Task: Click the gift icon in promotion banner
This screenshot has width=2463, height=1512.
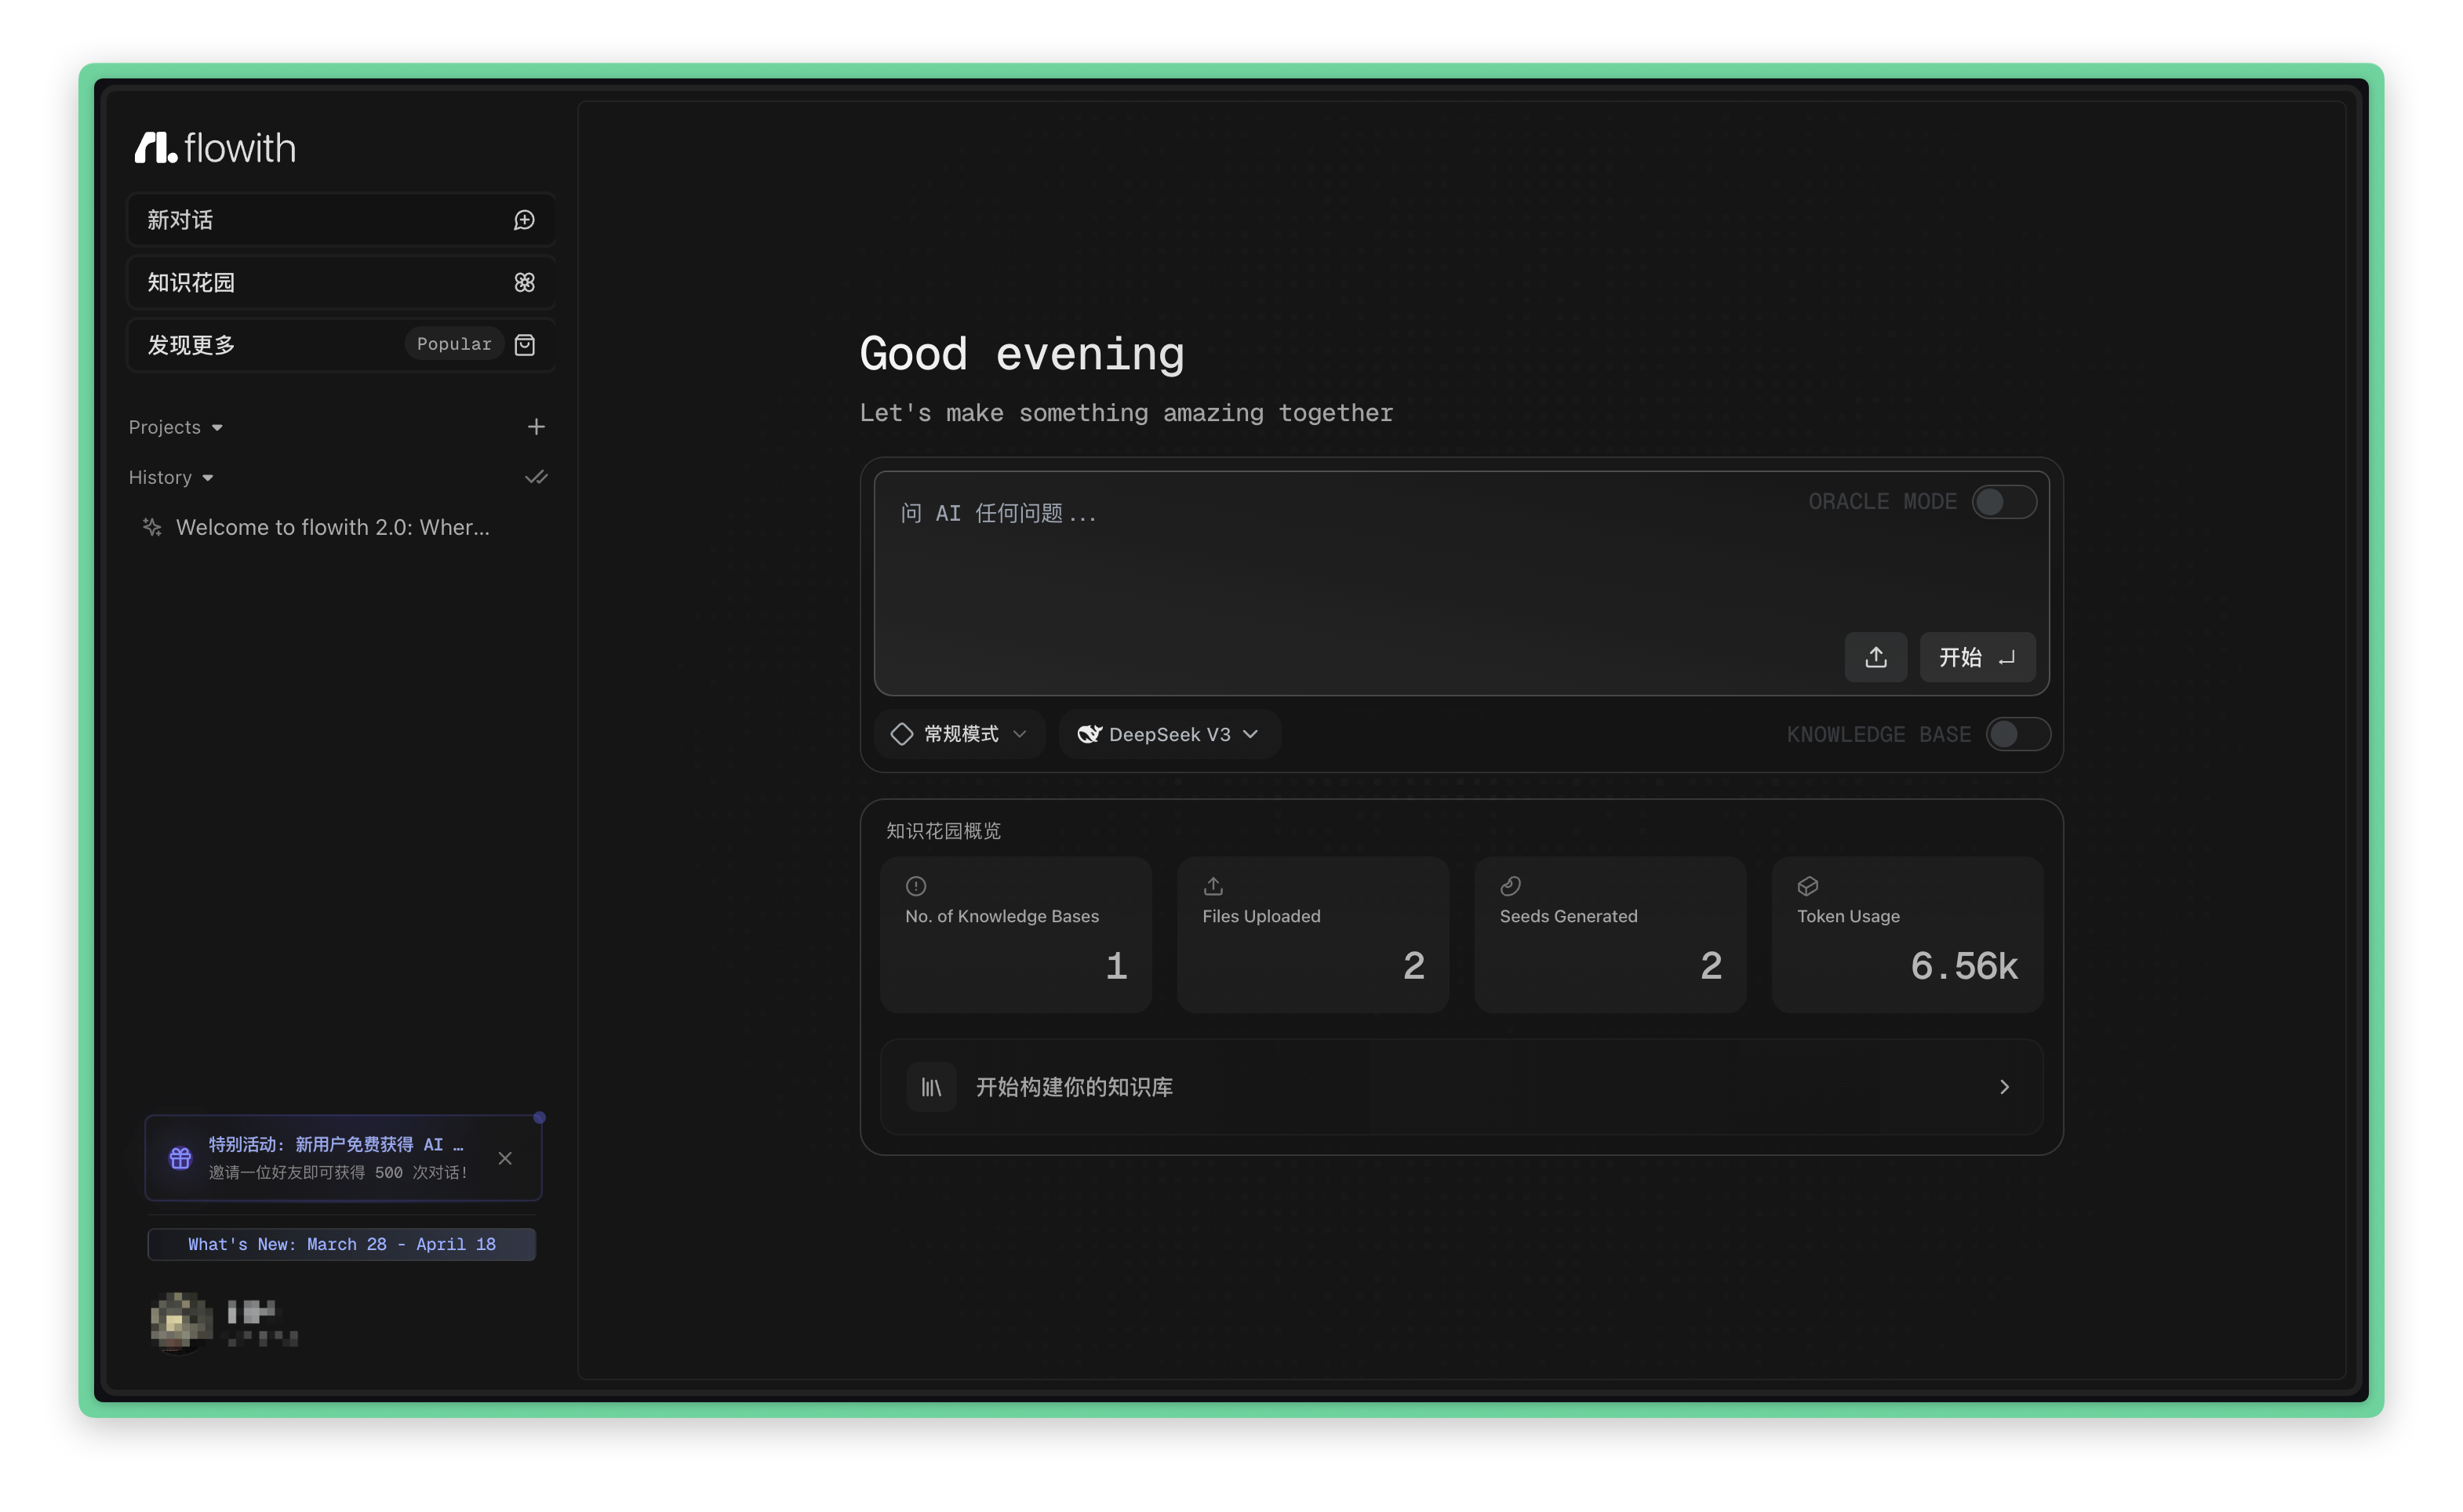Action: tap(180, 1158)
